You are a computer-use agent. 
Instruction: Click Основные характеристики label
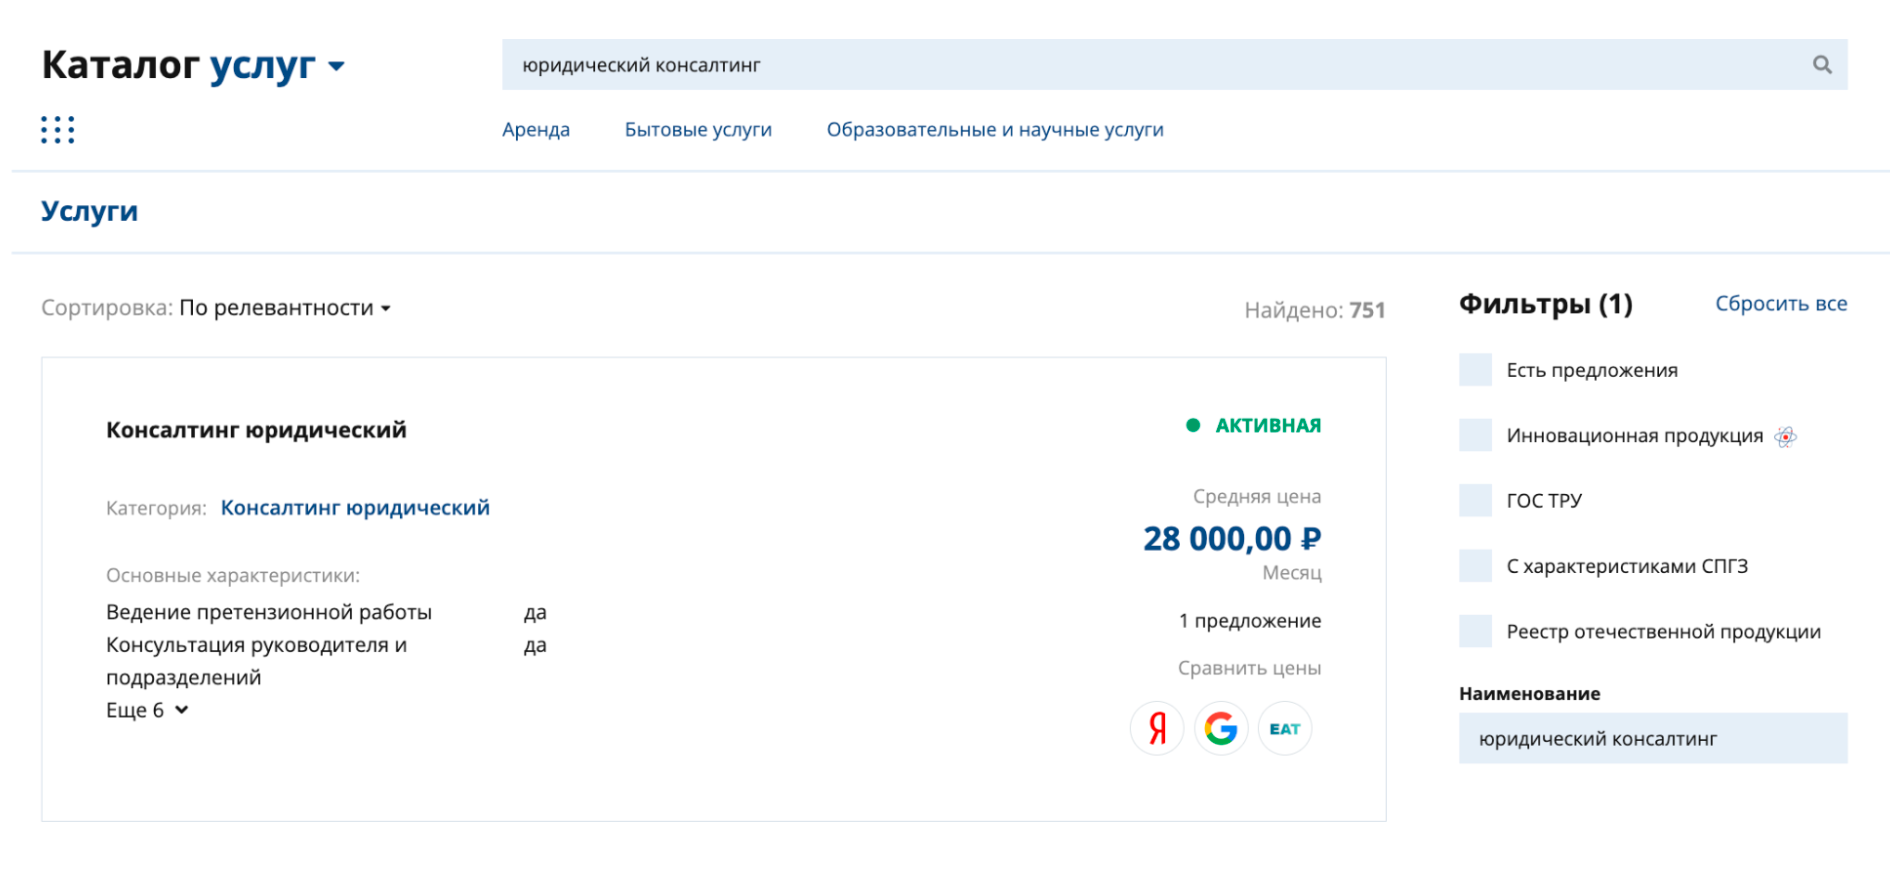pos(233,576)
